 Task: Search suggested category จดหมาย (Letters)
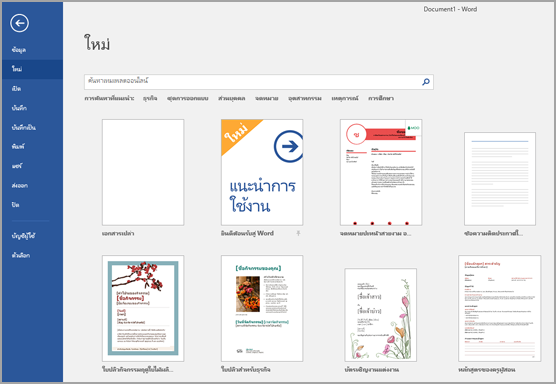pyautogui.click(x=267, y=99)
